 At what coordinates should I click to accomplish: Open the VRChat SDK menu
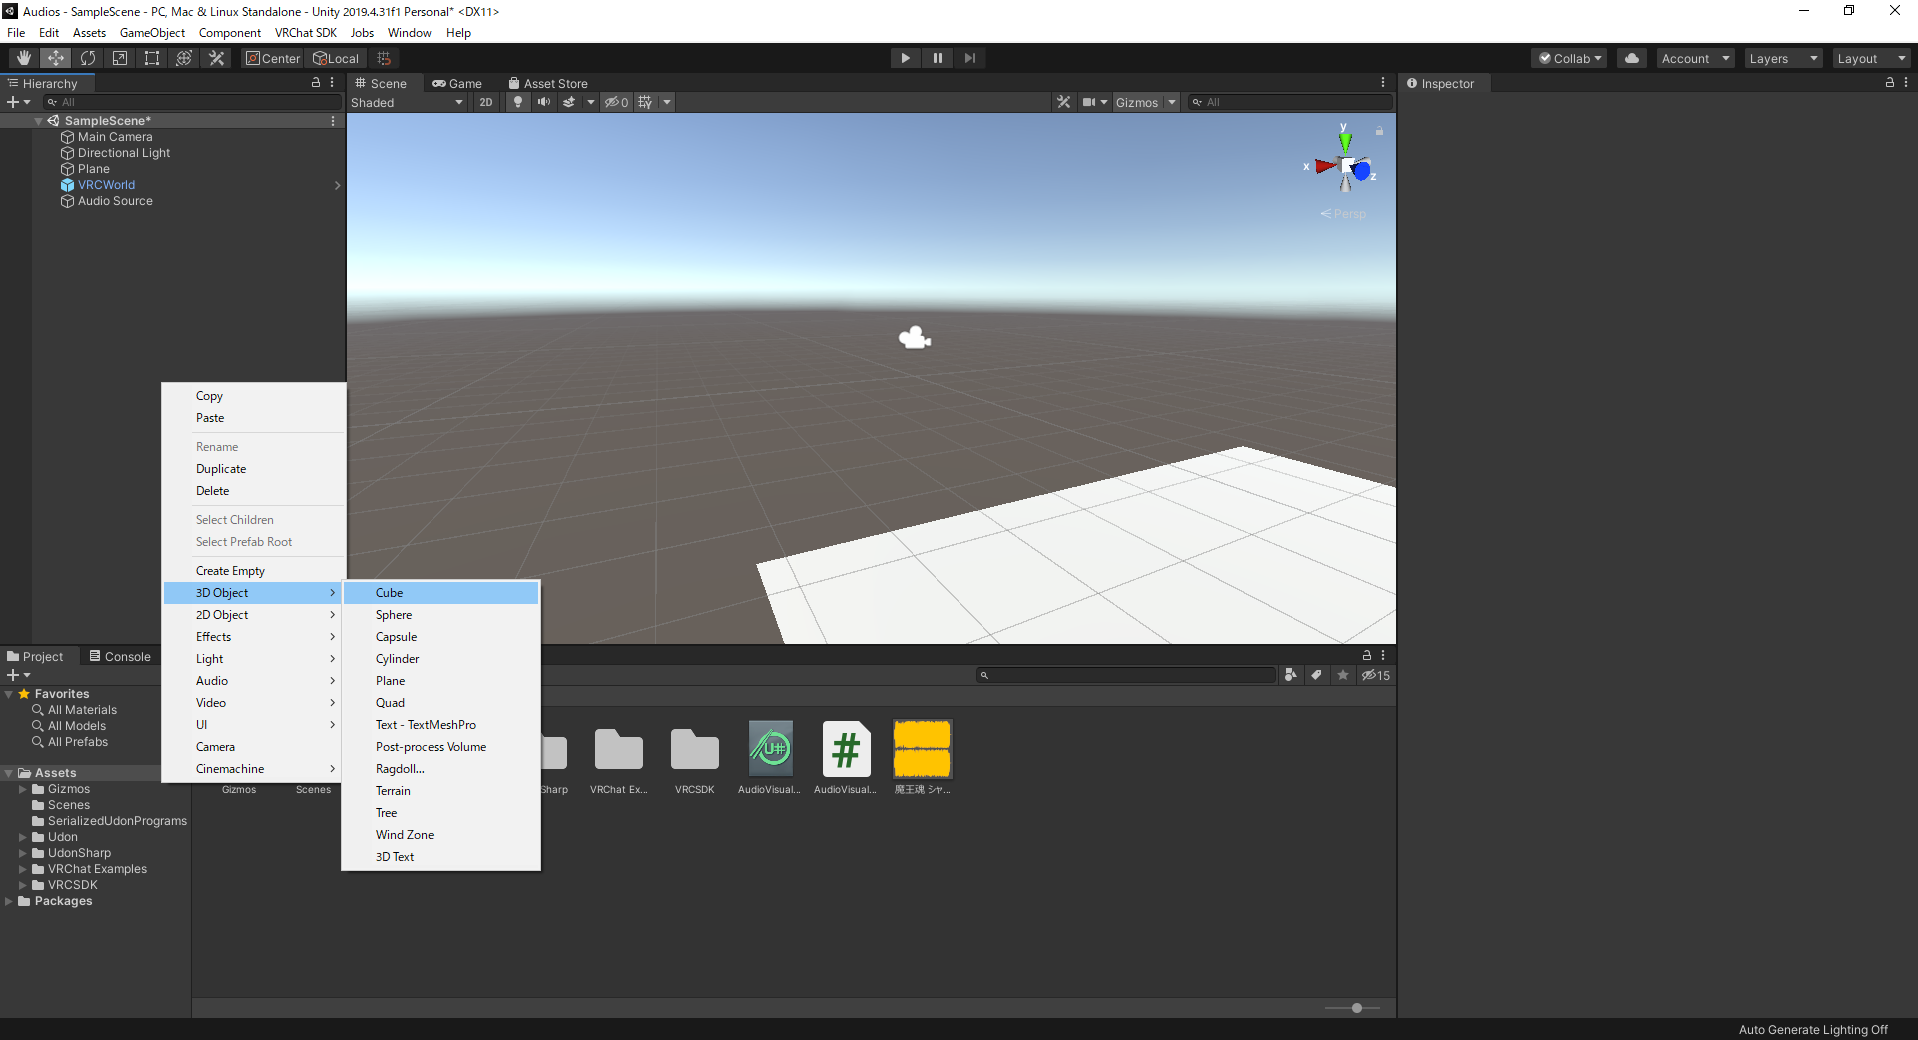[306, 33]
